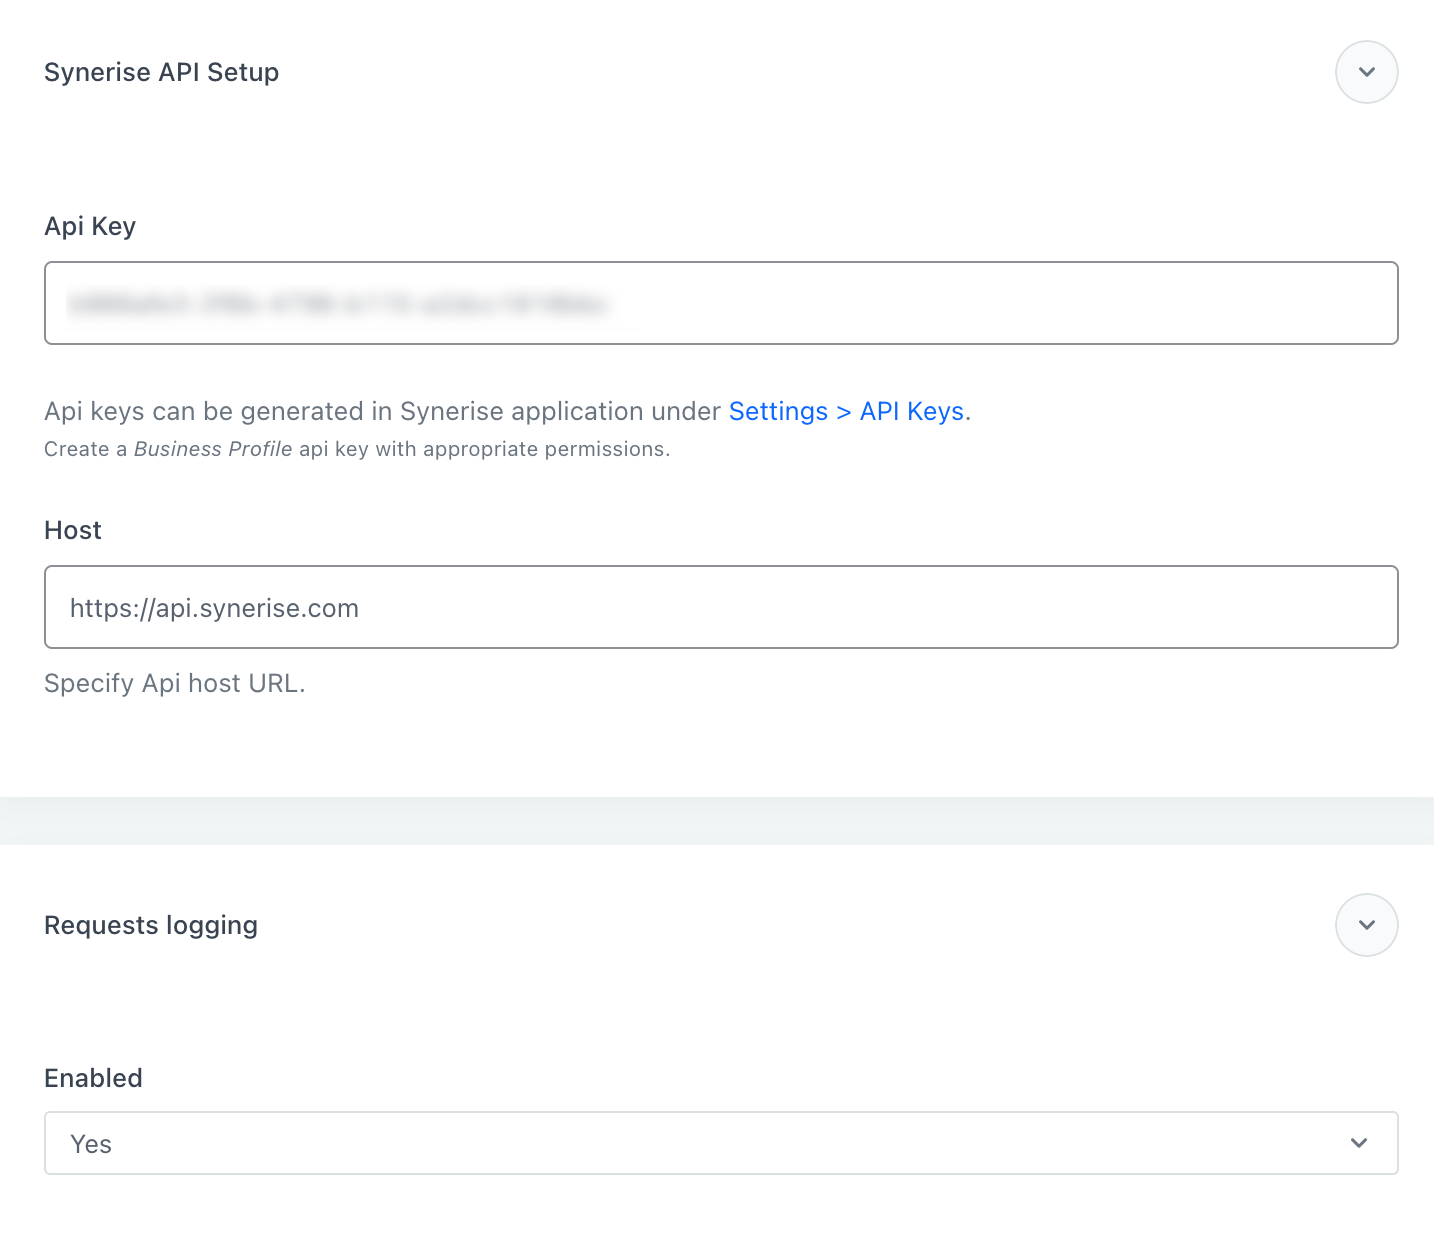This screenshot has height=1240, width=1434.
Task: Click the Enabled label
Action: pyautogui.click(x=92, y=1078)
